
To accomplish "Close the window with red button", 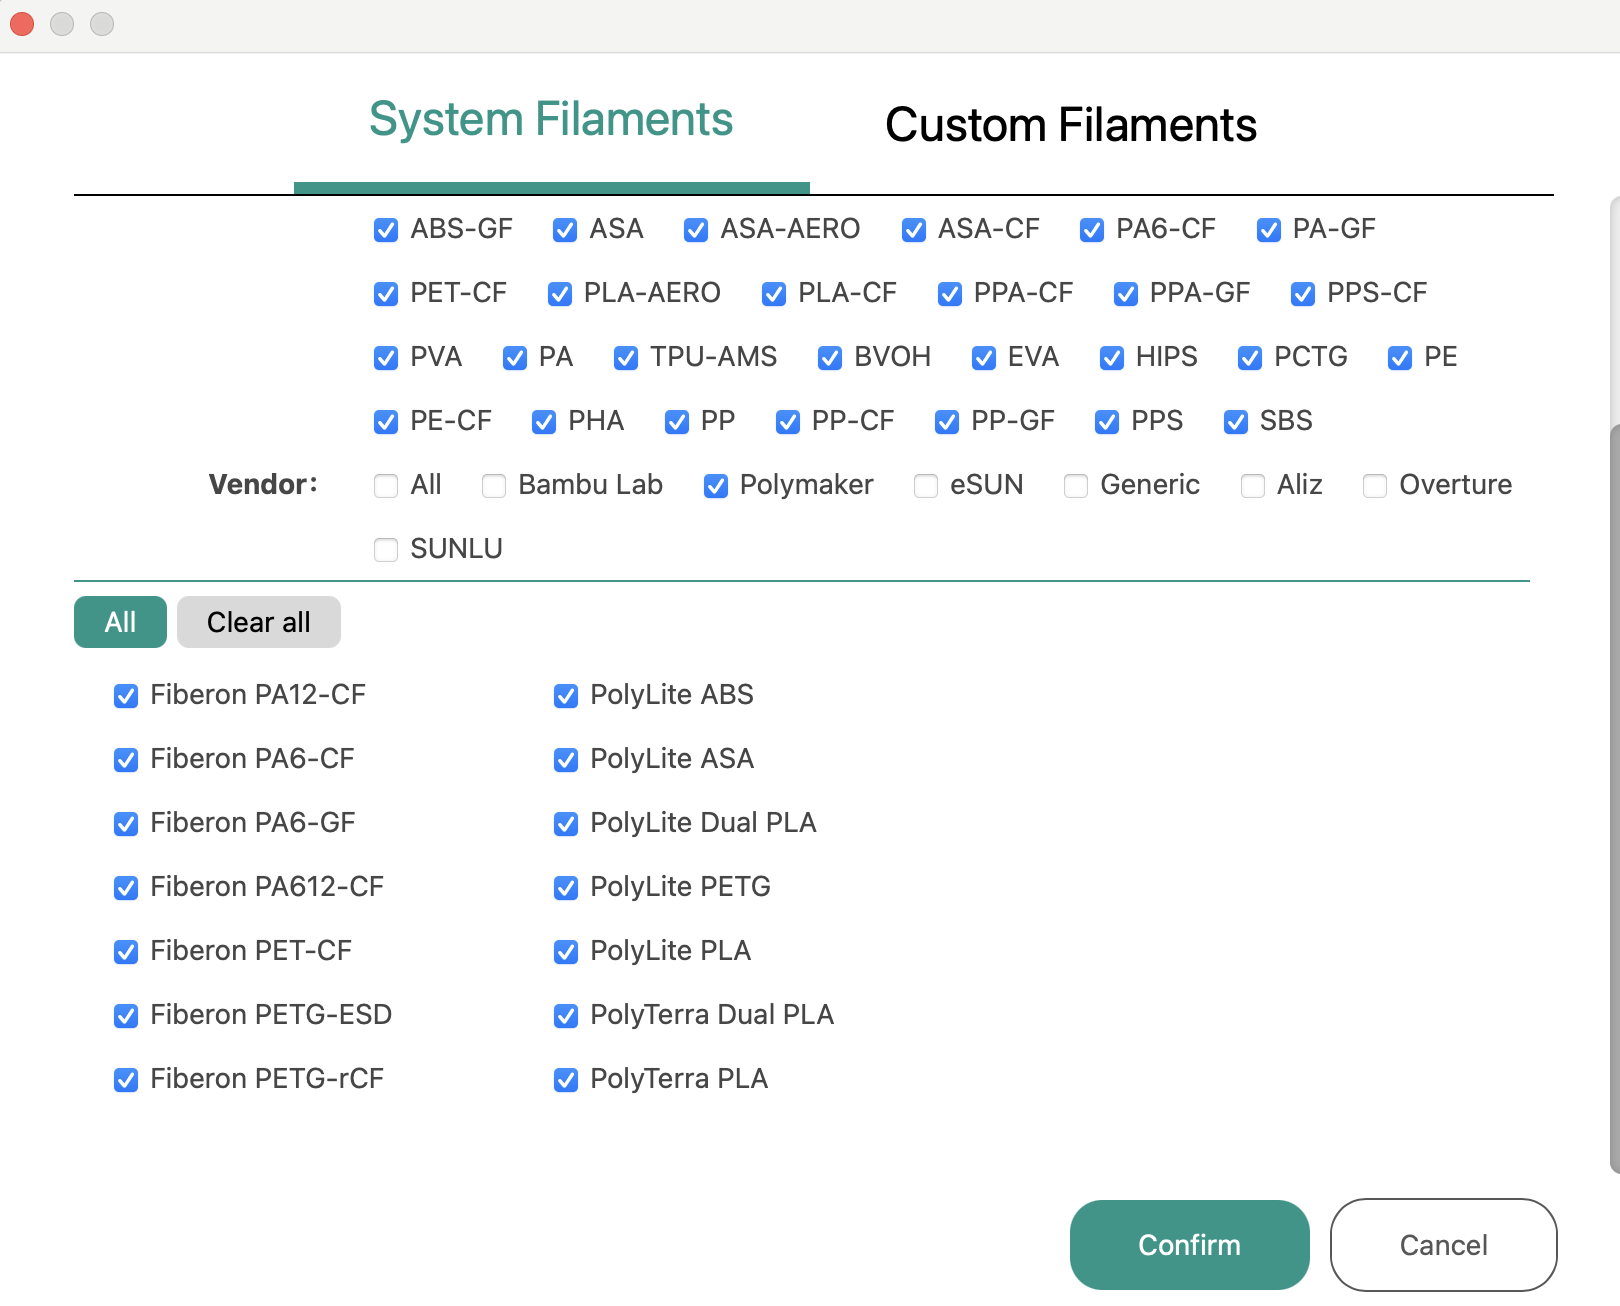I will click(22, 24).
